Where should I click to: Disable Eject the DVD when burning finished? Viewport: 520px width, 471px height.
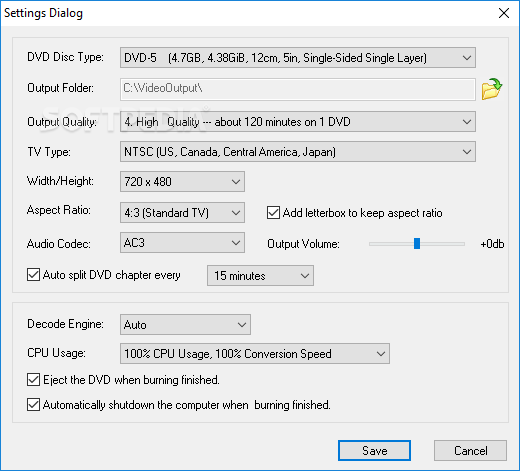click(33, 380)
